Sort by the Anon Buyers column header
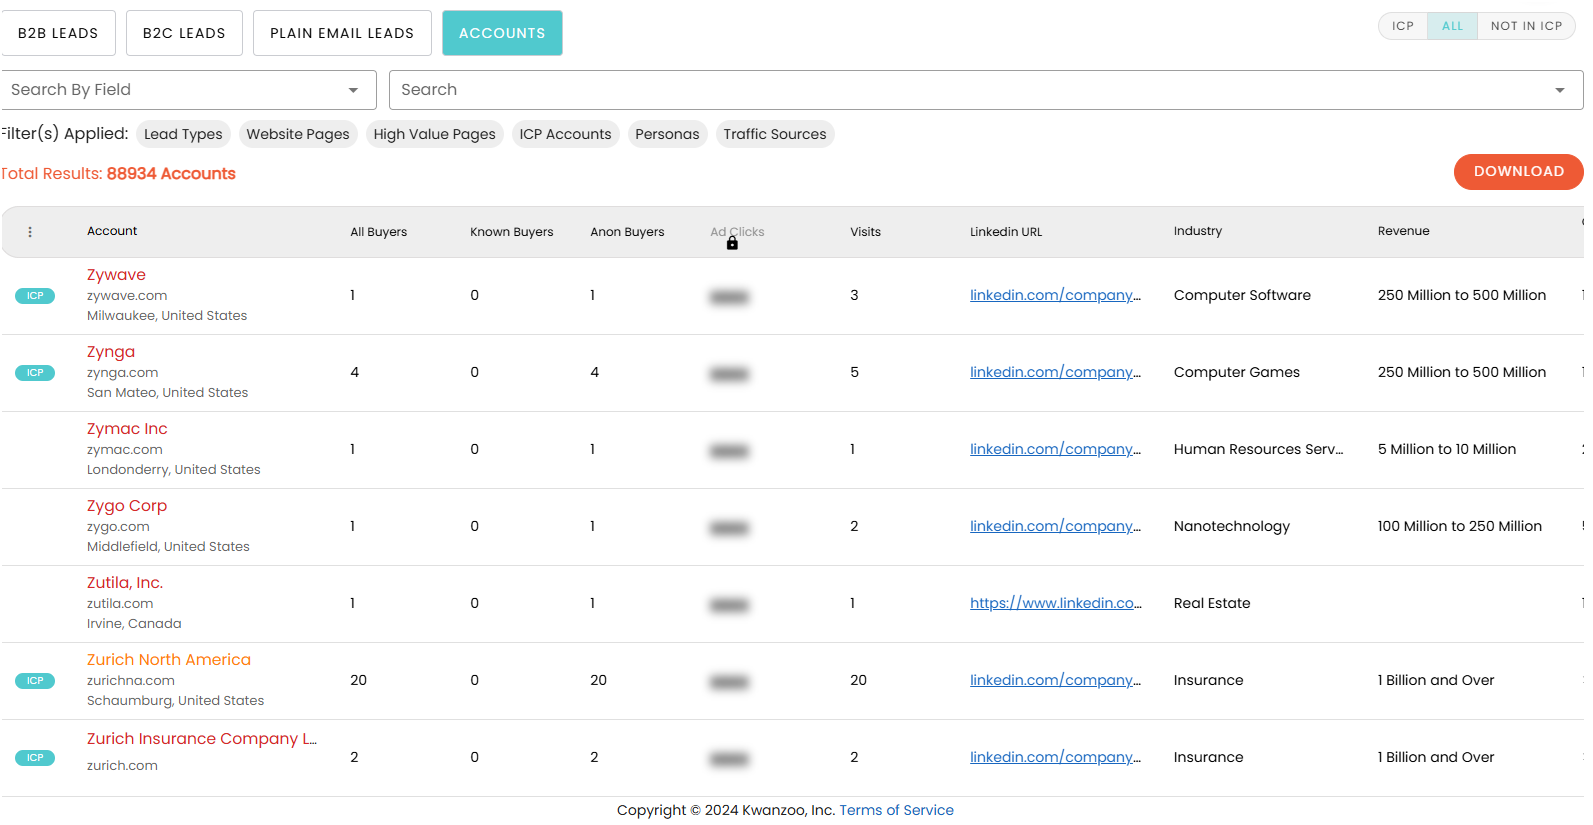 [x=627, y=232]
